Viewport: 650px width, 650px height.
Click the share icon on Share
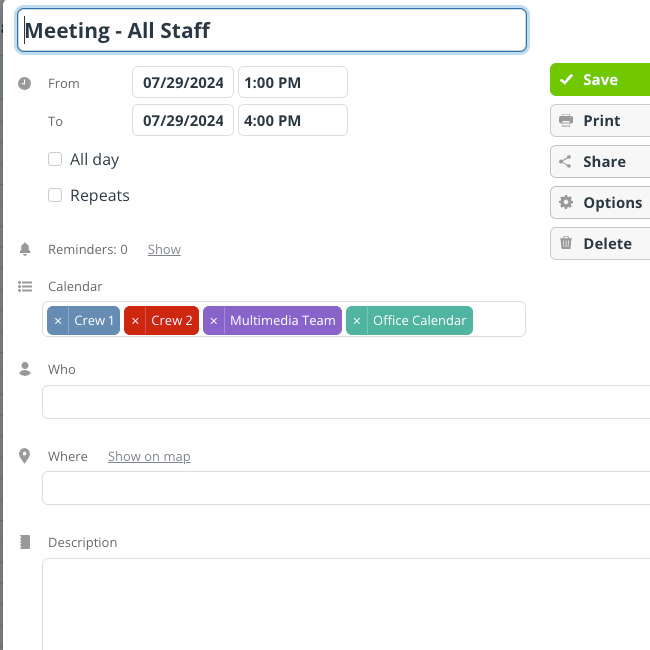click(565, 162)
